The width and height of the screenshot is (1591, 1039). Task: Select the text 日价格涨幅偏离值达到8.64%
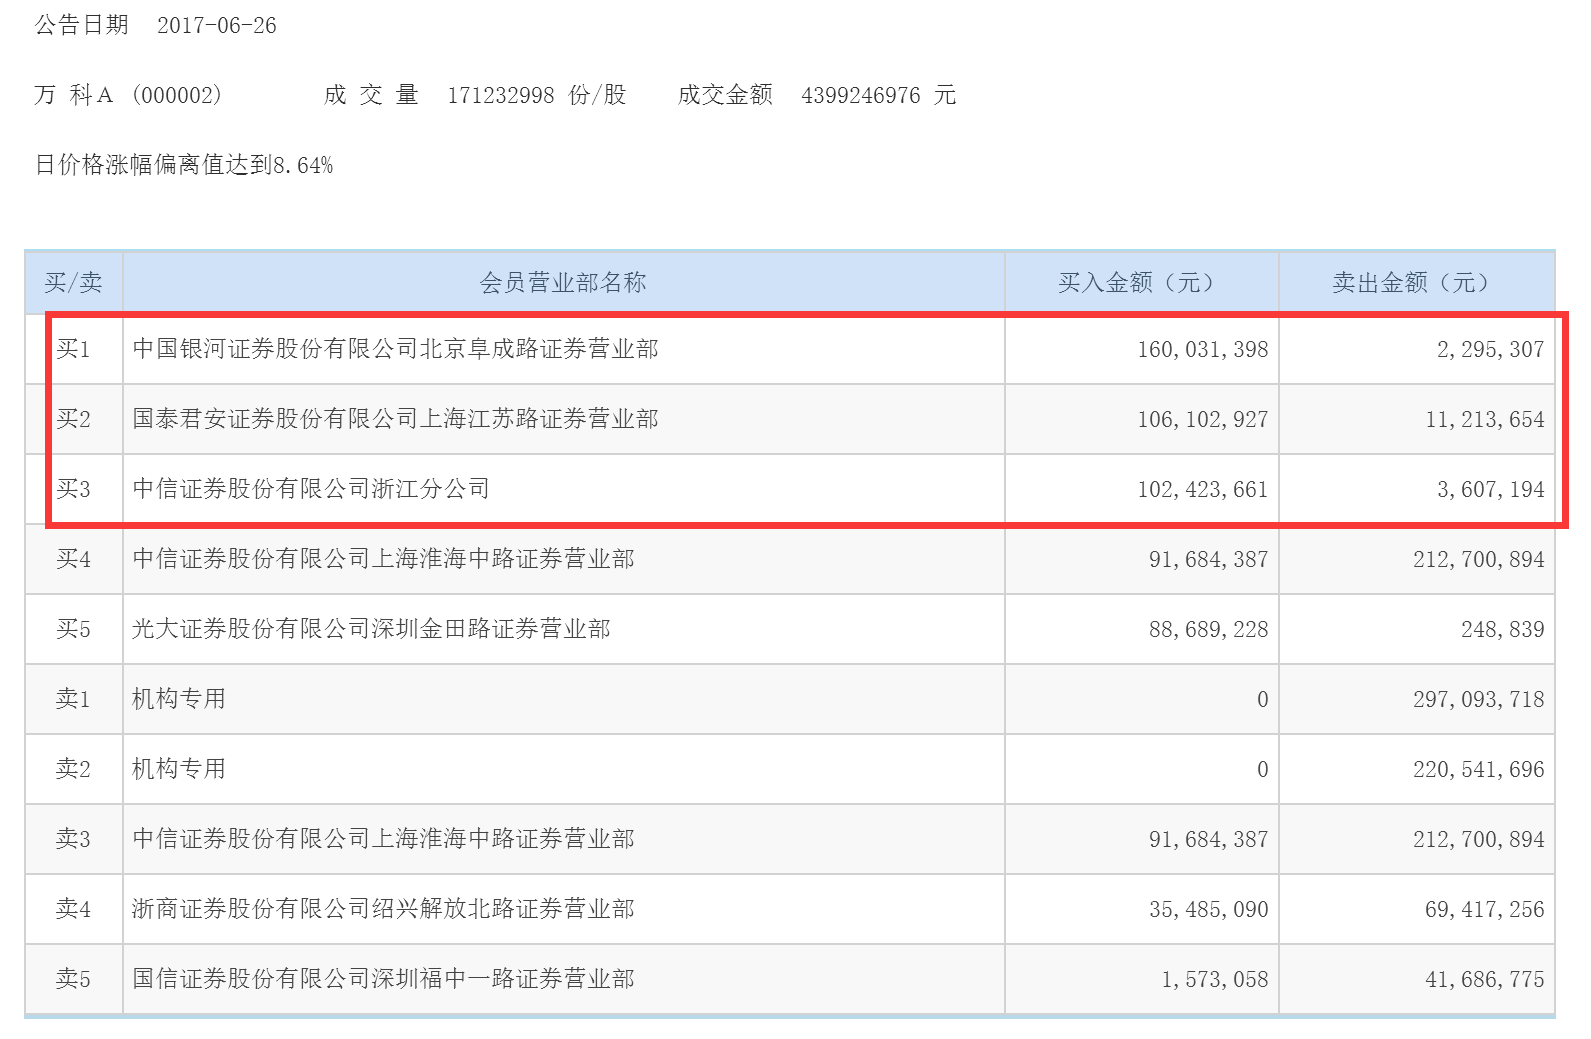(x=184, y=165)
